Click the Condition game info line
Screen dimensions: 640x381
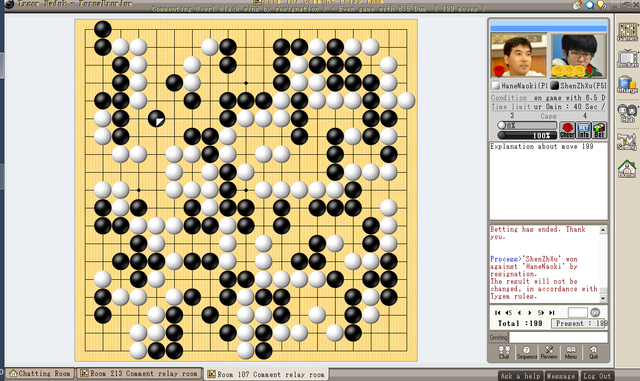(x=548, y=98)
